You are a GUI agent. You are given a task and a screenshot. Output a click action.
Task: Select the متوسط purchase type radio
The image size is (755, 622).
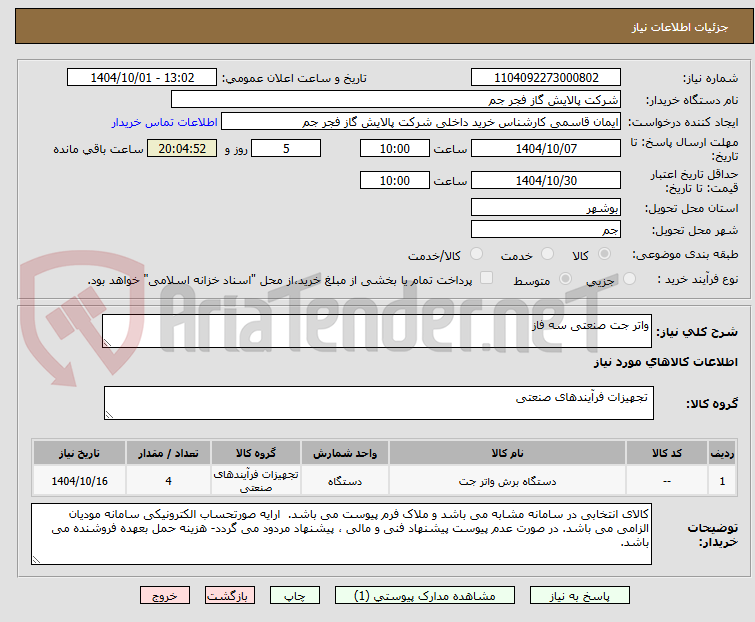[x=565, y=279]
